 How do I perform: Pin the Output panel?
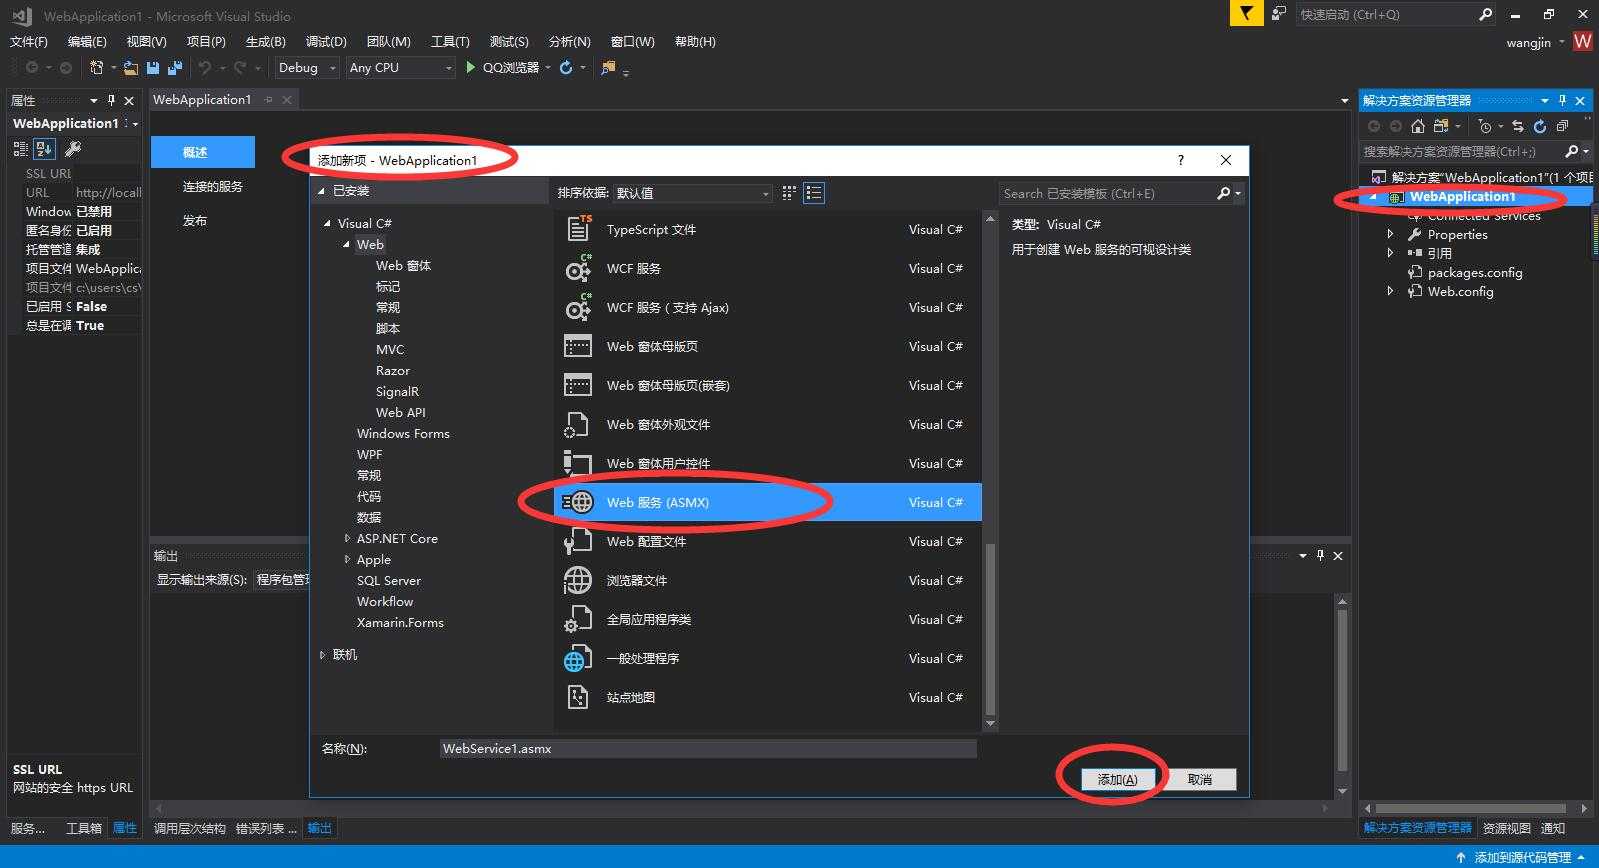[x=1320, y=555]
